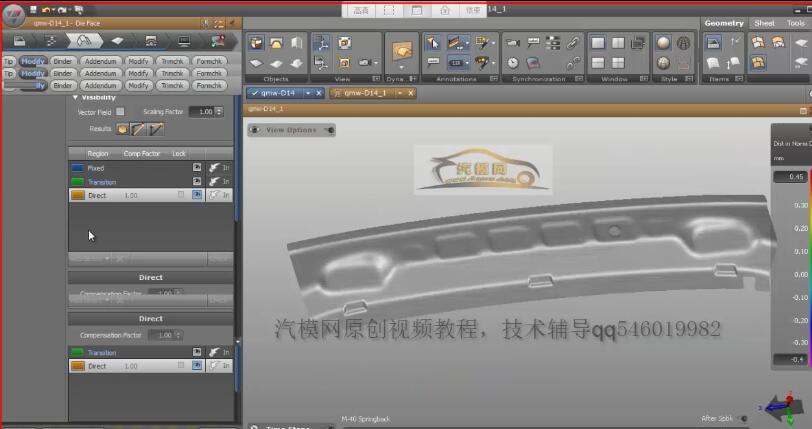
Task: Click the clock icon in Synchronization group
Action: pos(512,62)
